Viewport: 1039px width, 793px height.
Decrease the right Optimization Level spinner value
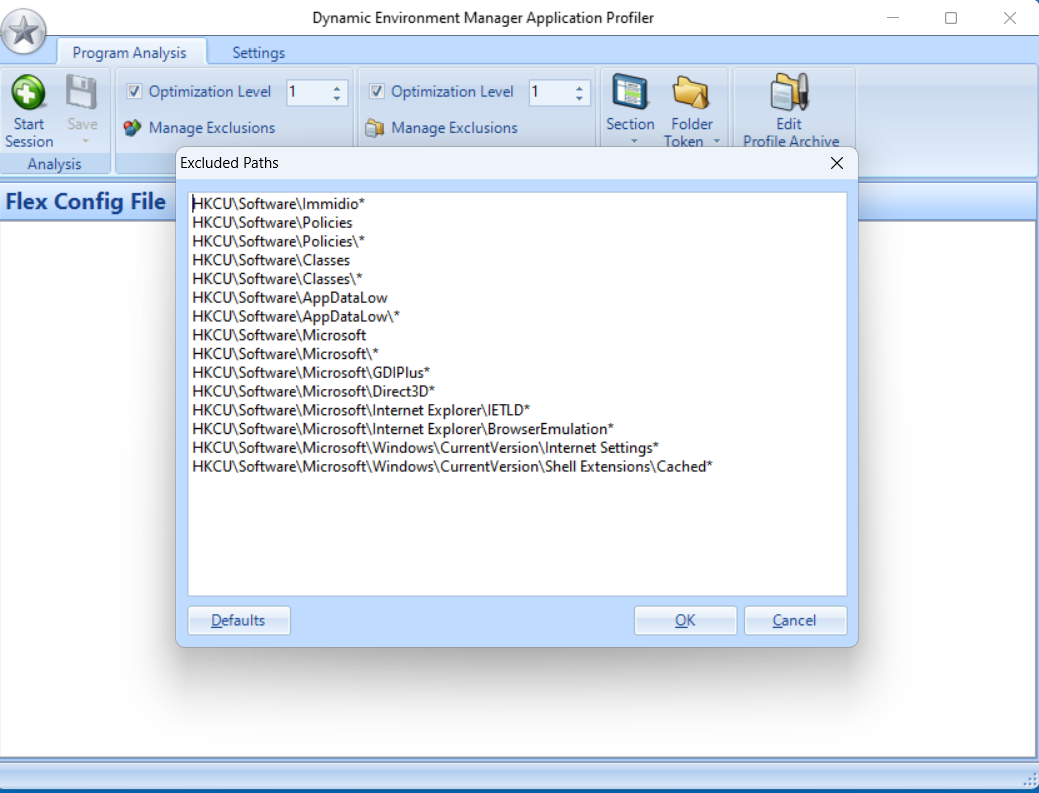tap(579, 98)
